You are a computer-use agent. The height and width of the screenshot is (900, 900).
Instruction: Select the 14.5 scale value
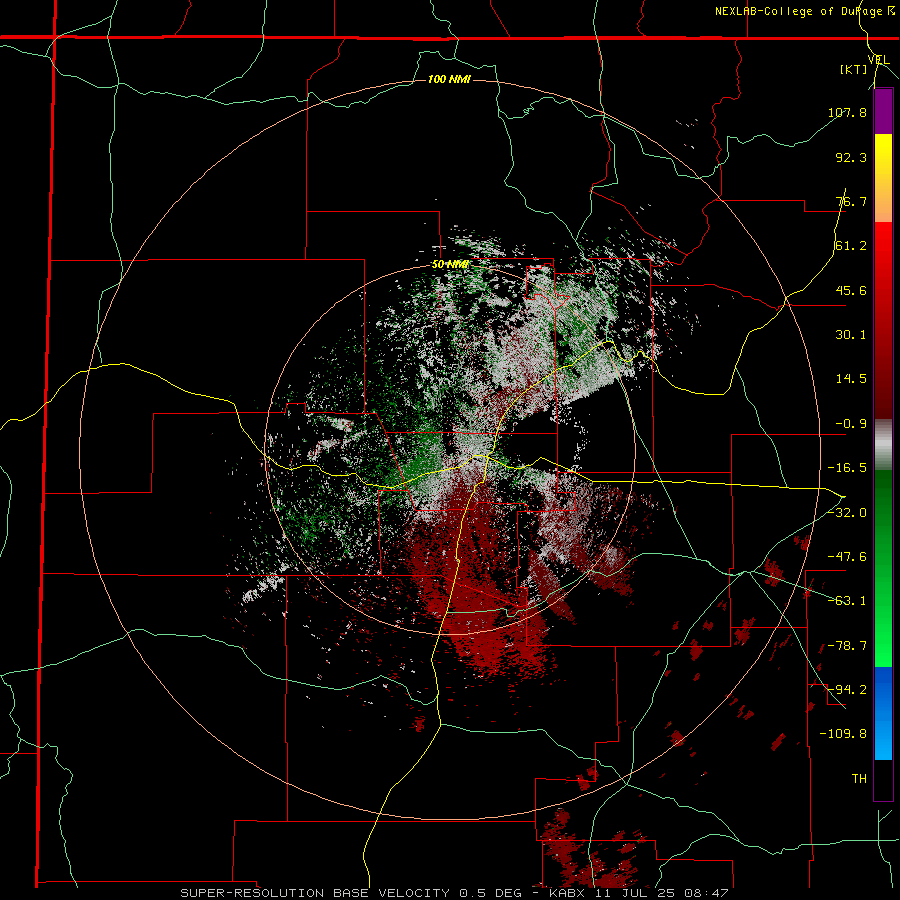coord(851,379)
